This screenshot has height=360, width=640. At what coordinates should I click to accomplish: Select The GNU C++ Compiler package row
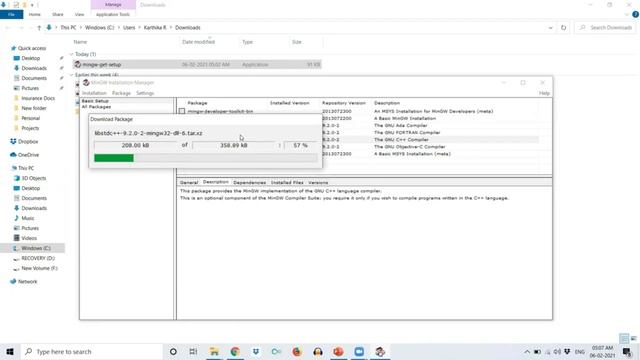401,140
